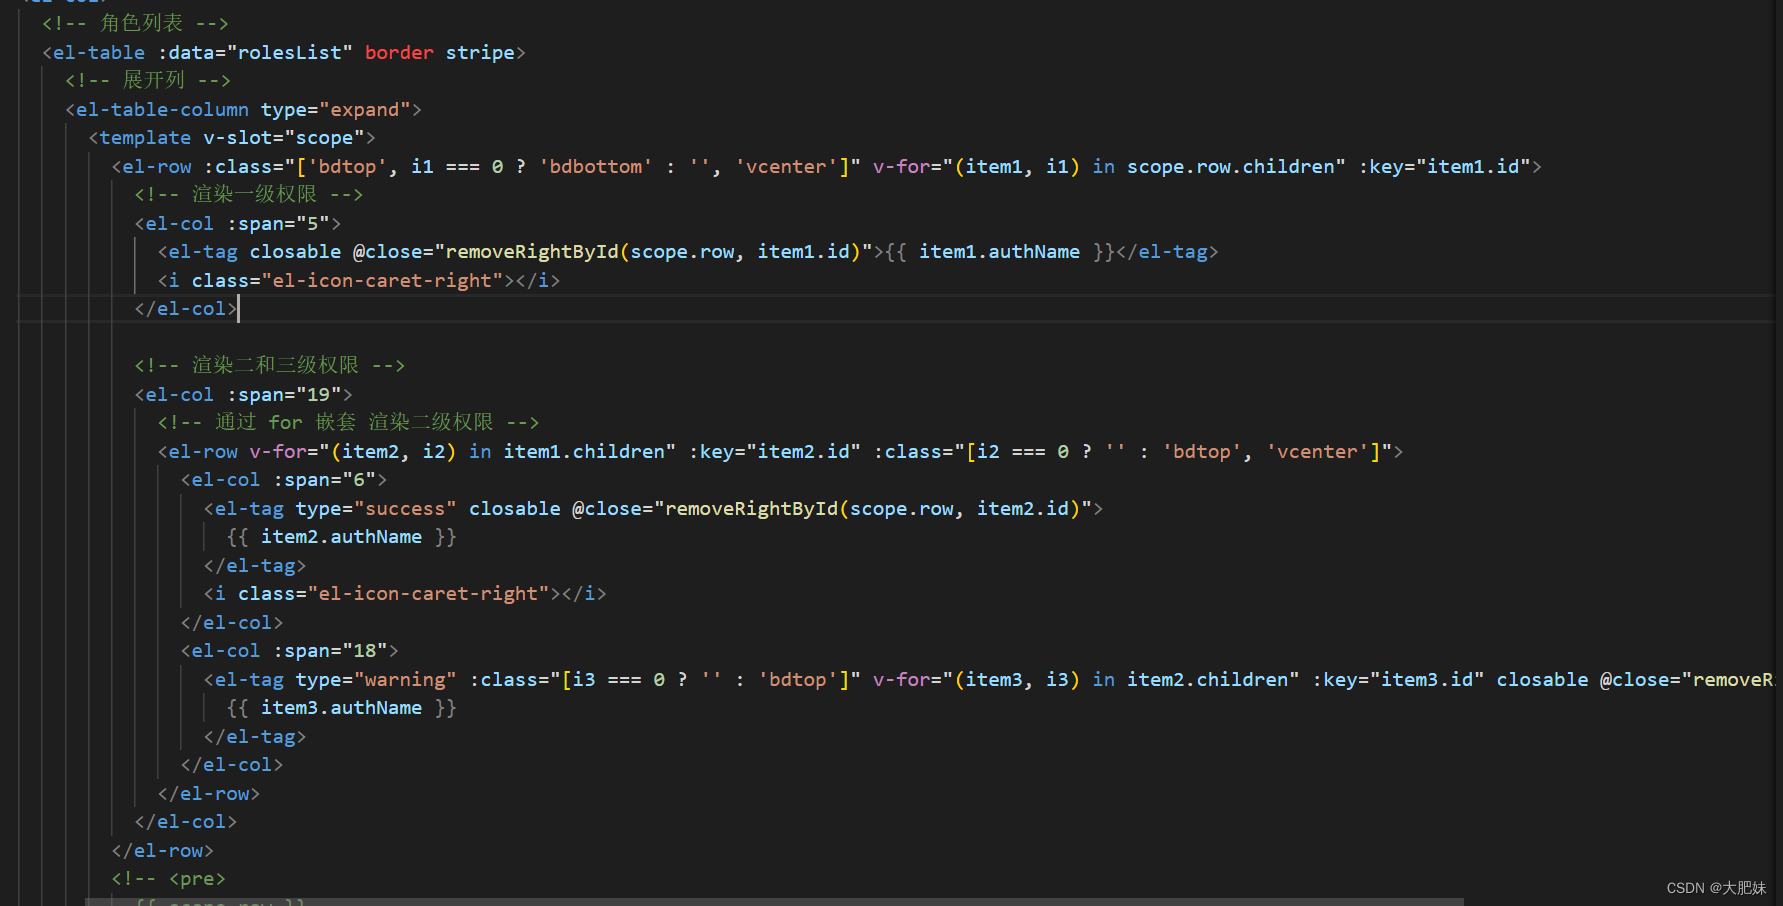Click the horizontal scrollbar at bottom
The image size is (1783, 906).
click(x=775, y=901)
